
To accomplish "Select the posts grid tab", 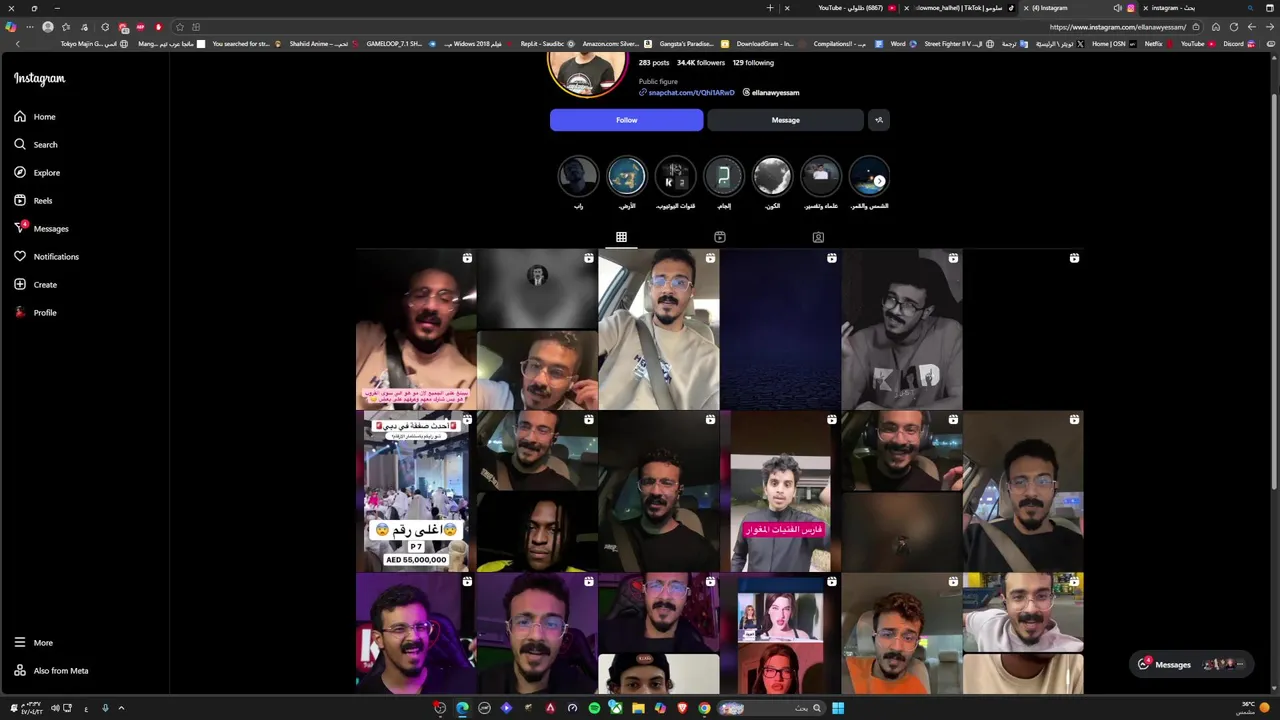I will click(621, 237).
